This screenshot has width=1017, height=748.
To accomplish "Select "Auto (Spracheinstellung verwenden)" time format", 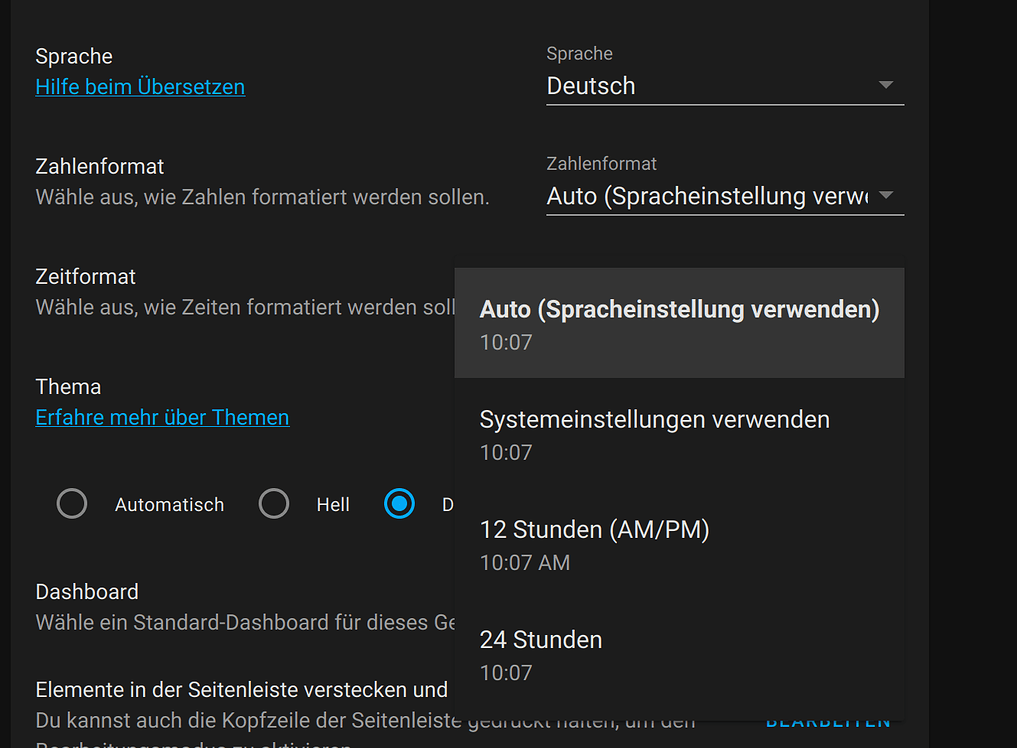I will click(679, 322).
